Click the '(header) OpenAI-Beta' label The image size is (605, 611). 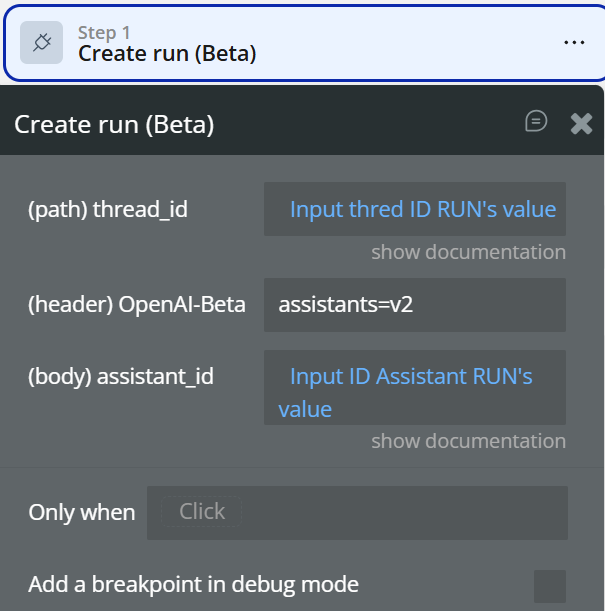[x=137, y=305]
